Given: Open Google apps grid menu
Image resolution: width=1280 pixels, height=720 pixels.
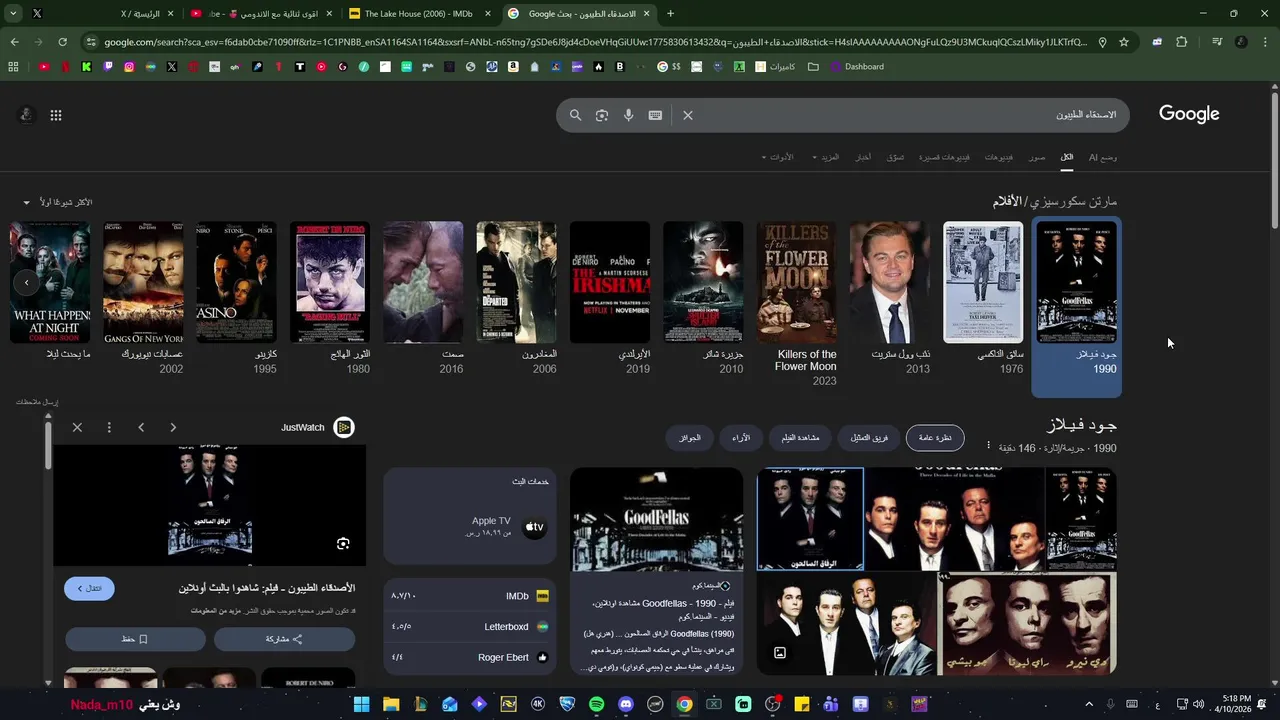Looking at the screenshot, I should coord(56,115).
